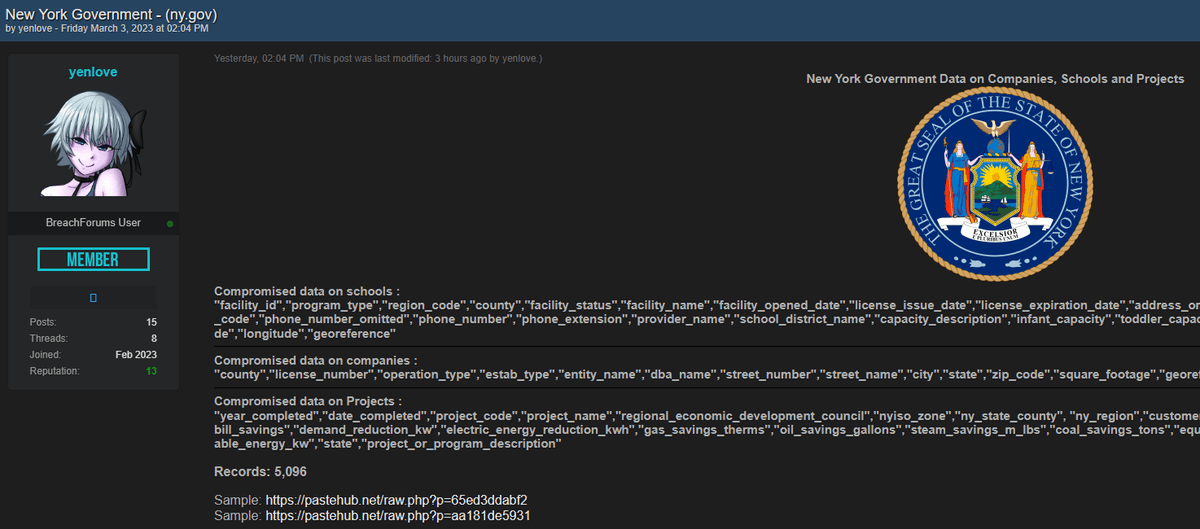This screenshot has width=1200, height=529.
Task: Click the New York state seal image
Action: click(x=994, y=185)
